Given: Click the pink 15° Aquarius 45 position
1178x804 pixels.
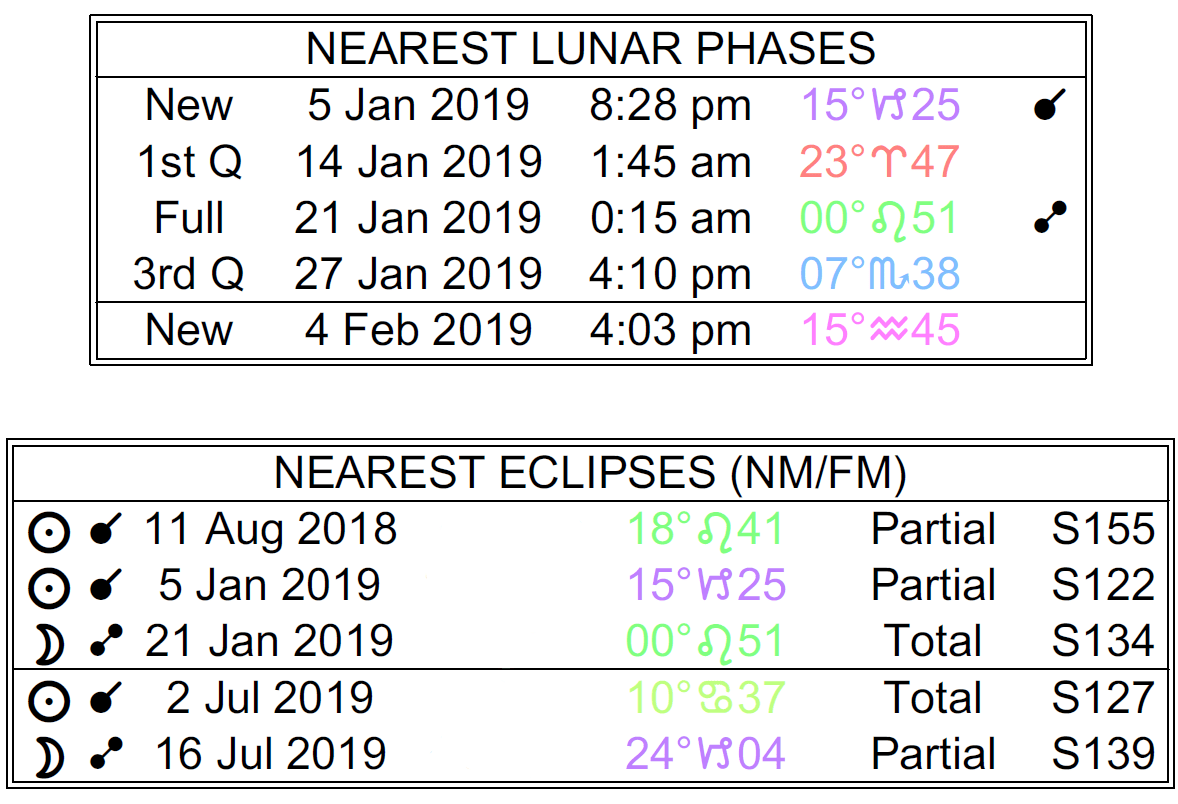Looking at the screenshot, I should (881, 330).
